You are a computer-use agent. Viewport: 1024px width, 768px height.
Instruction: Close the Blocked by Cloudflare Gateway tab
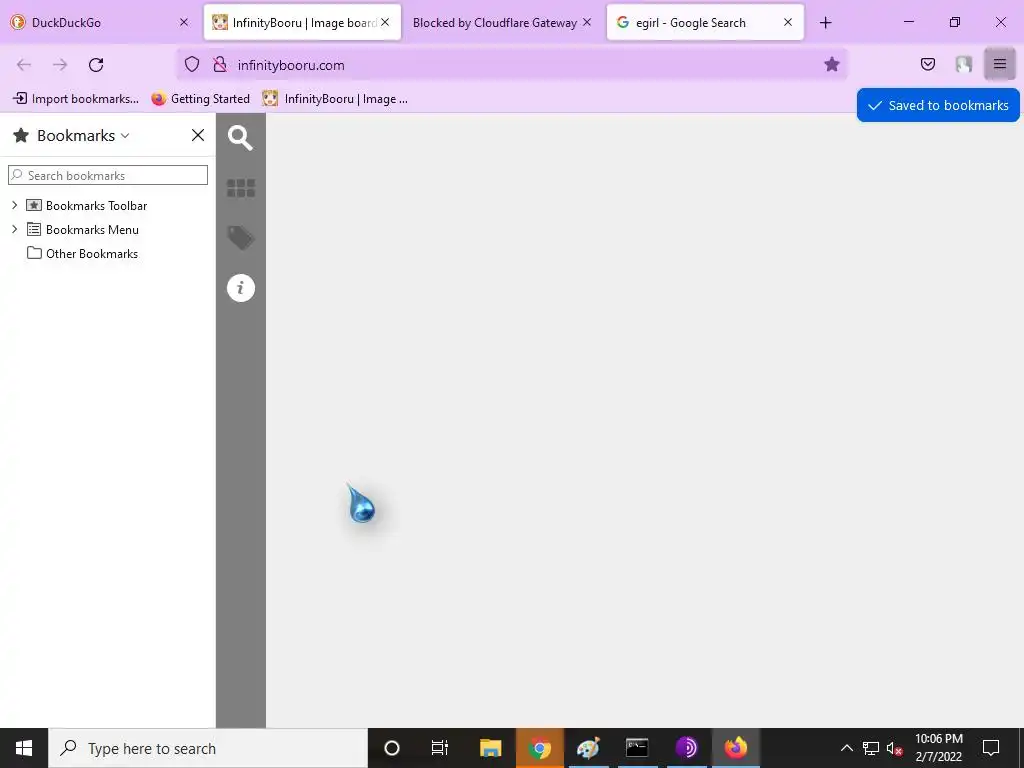587,22
